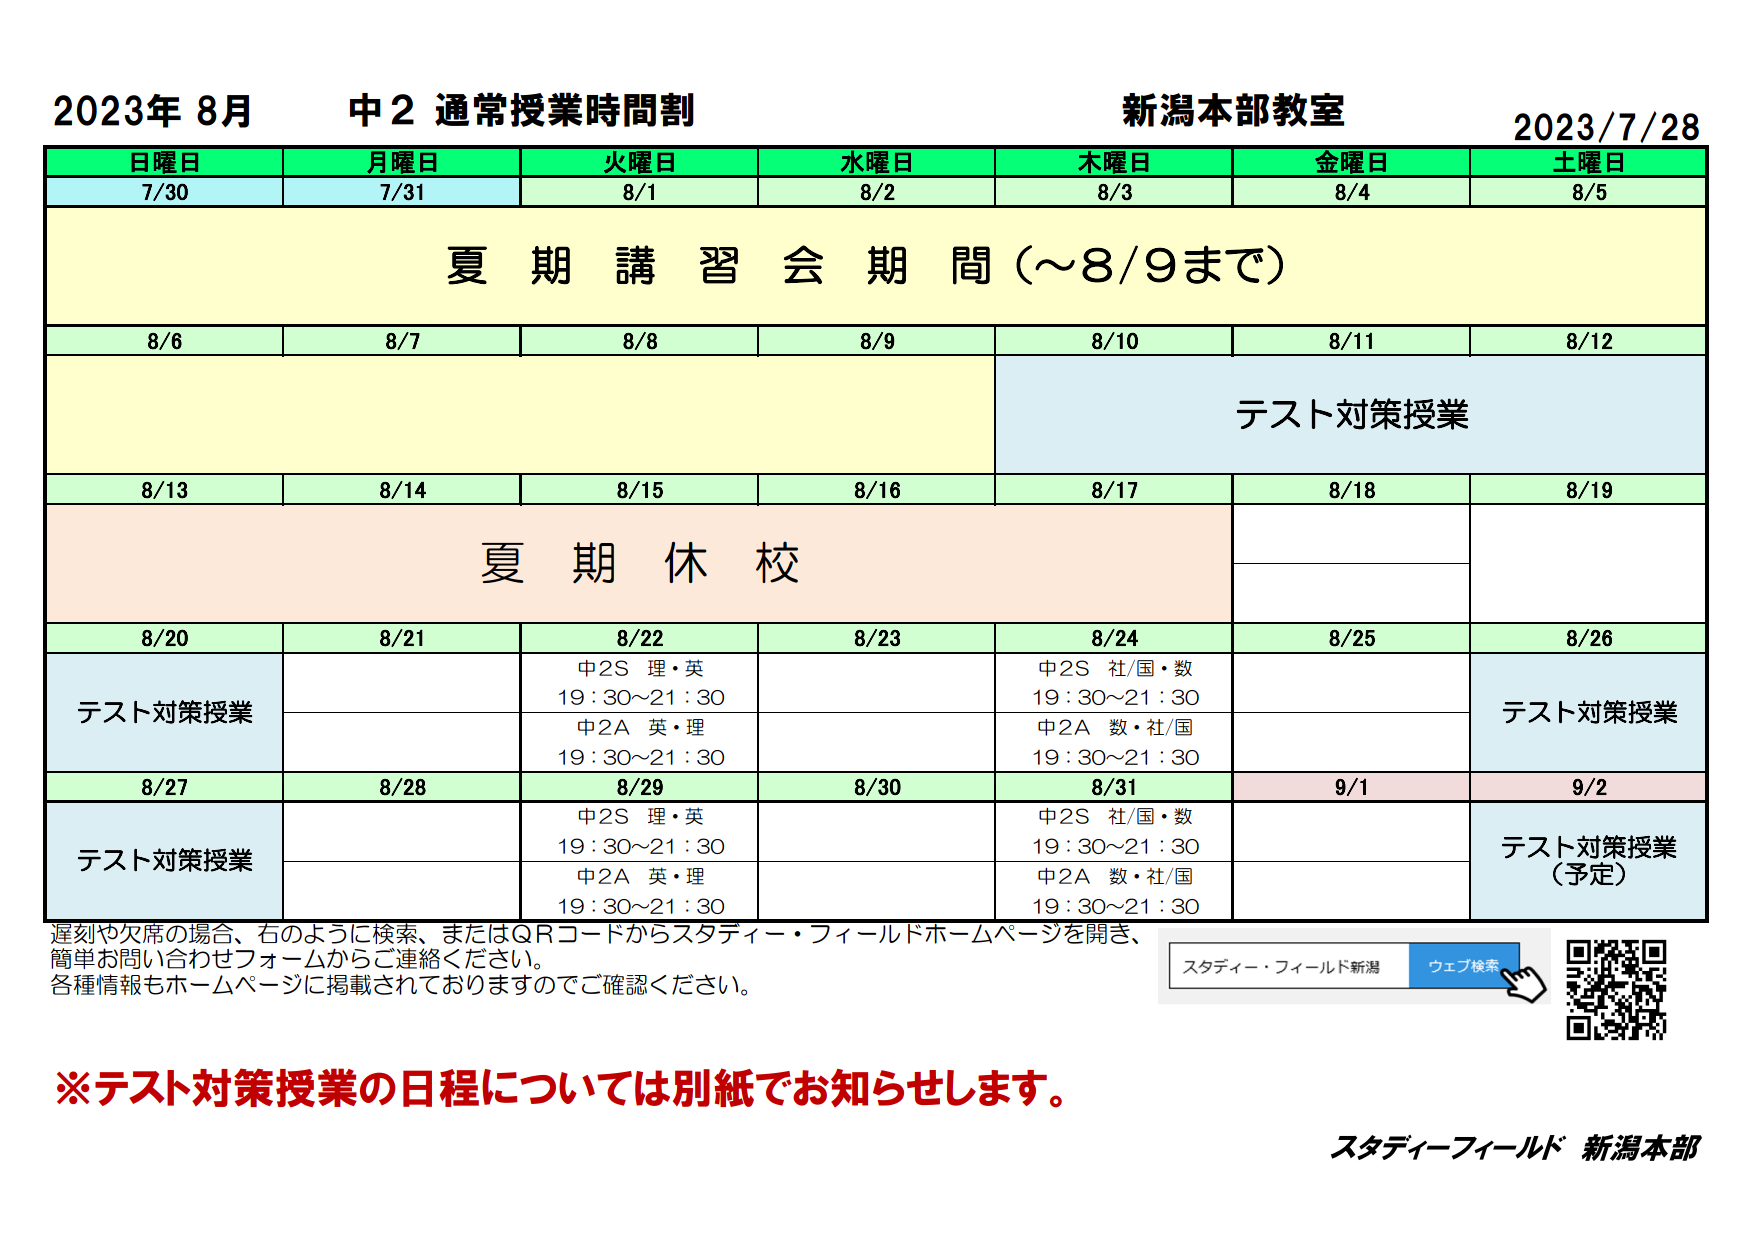The height and width of the screenshot is (1240, 1754).
Task: Click the 遅刻や欠席の場合 instruction line
Action: (597, 934)
